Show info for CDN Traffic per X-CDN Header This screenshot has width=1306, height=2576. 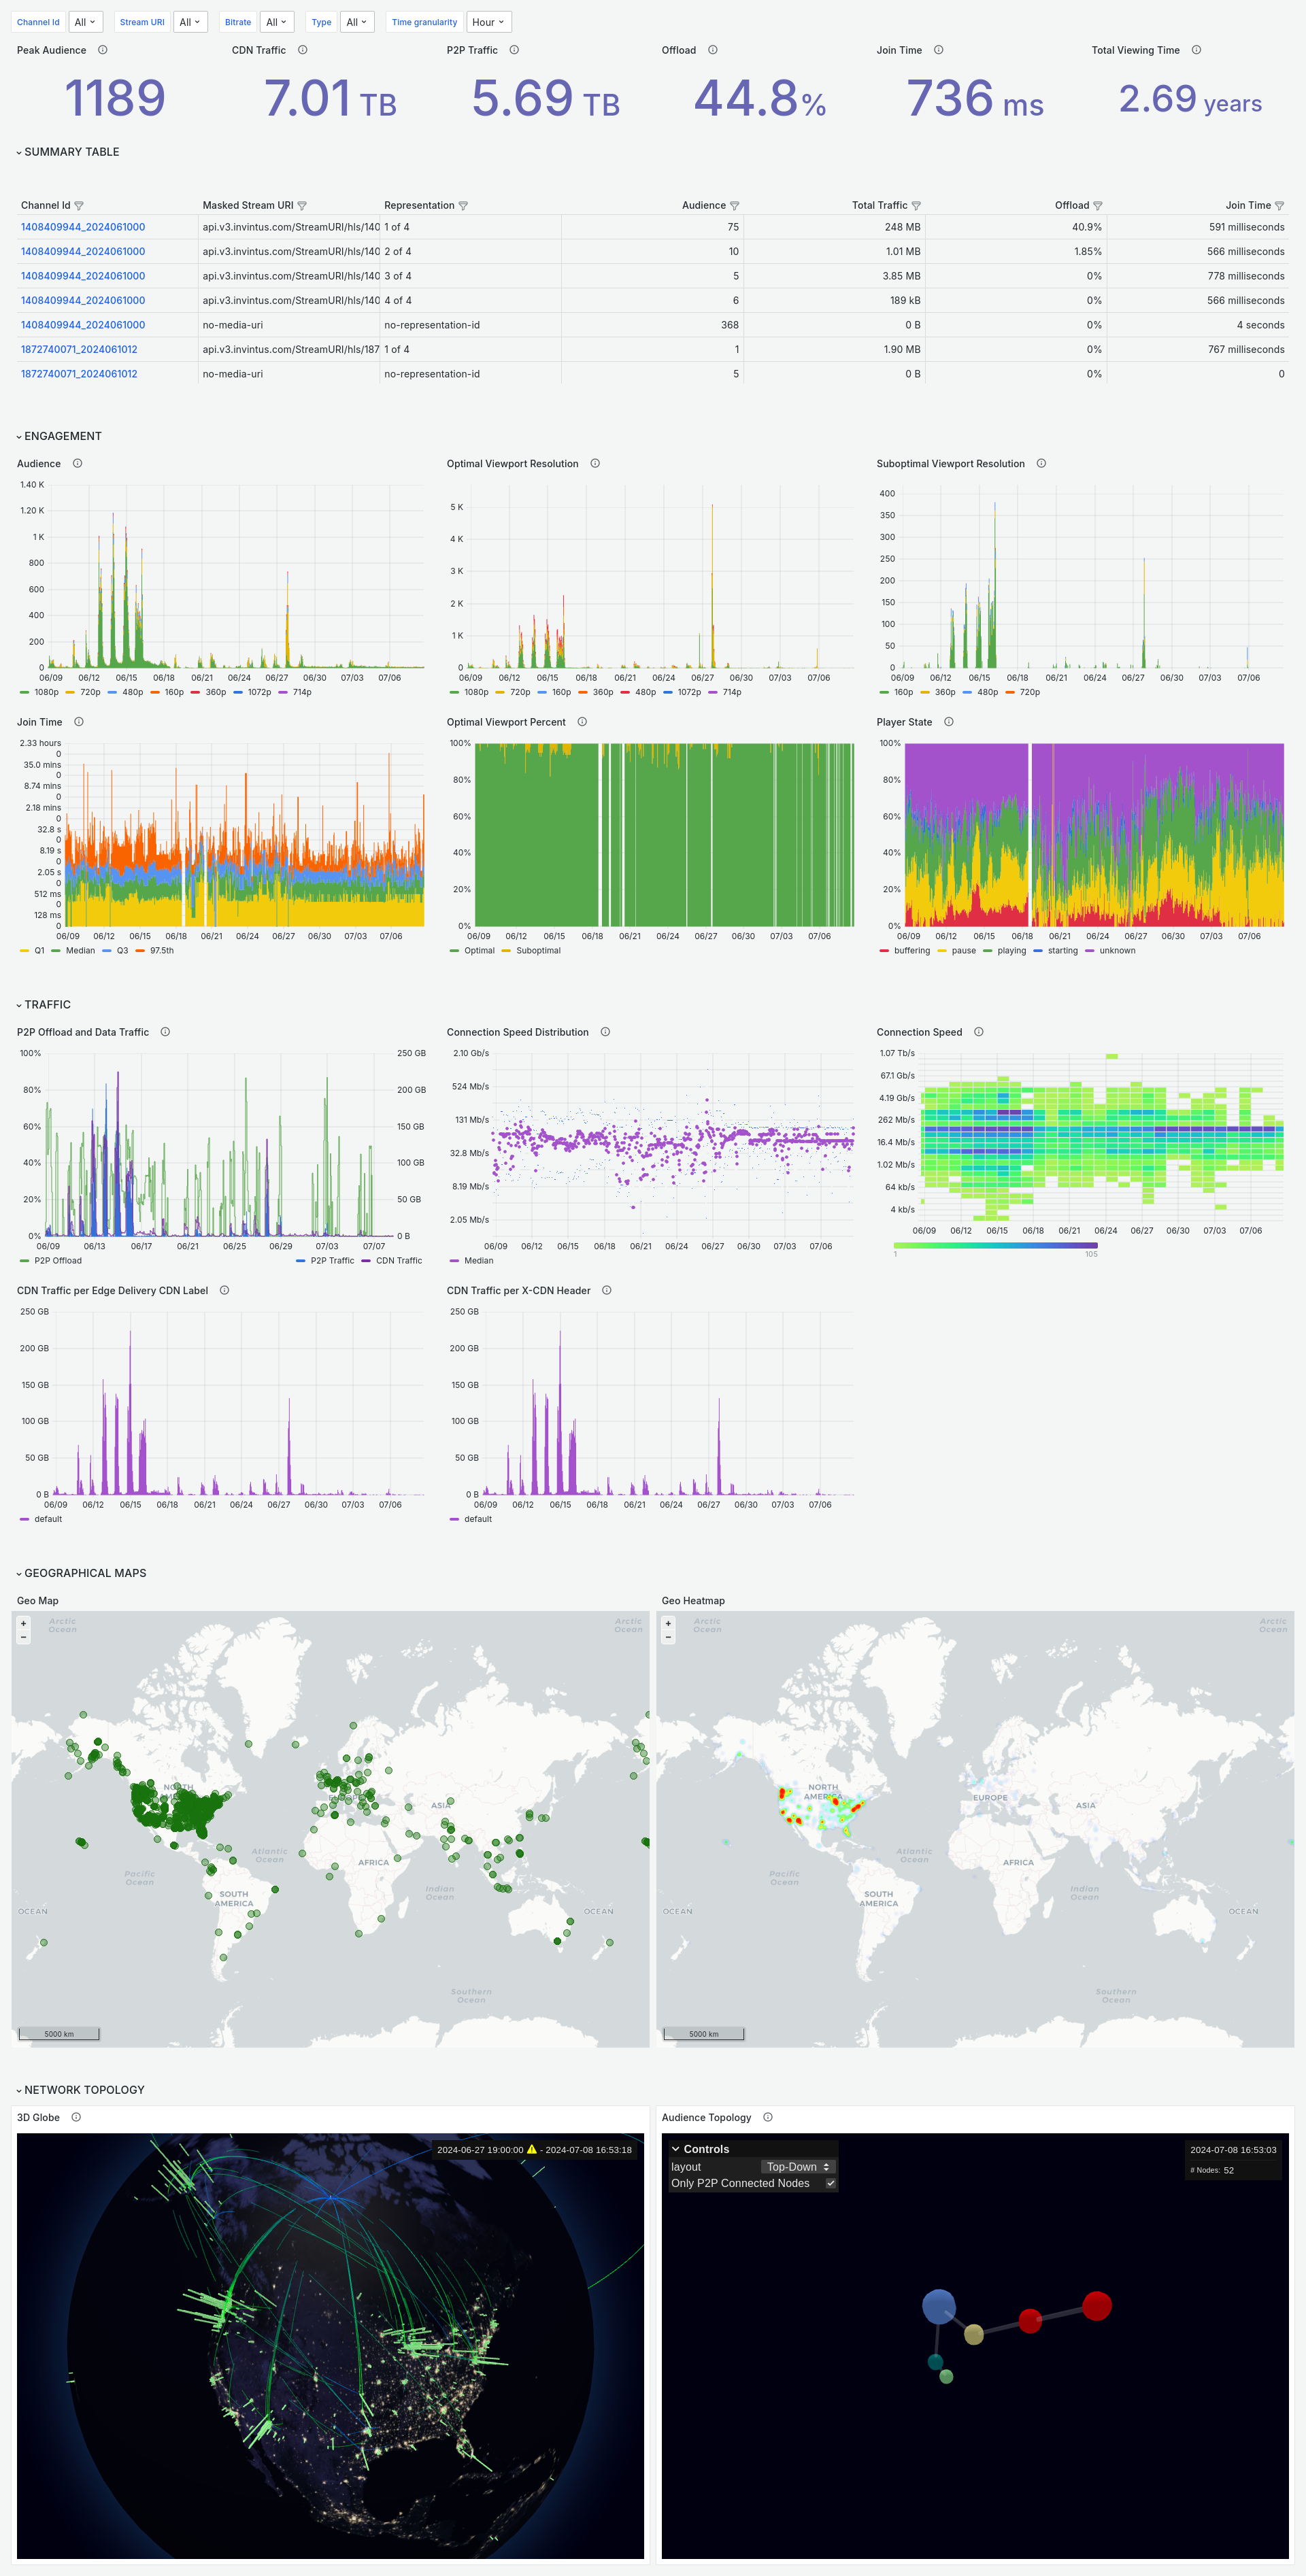607,1291
